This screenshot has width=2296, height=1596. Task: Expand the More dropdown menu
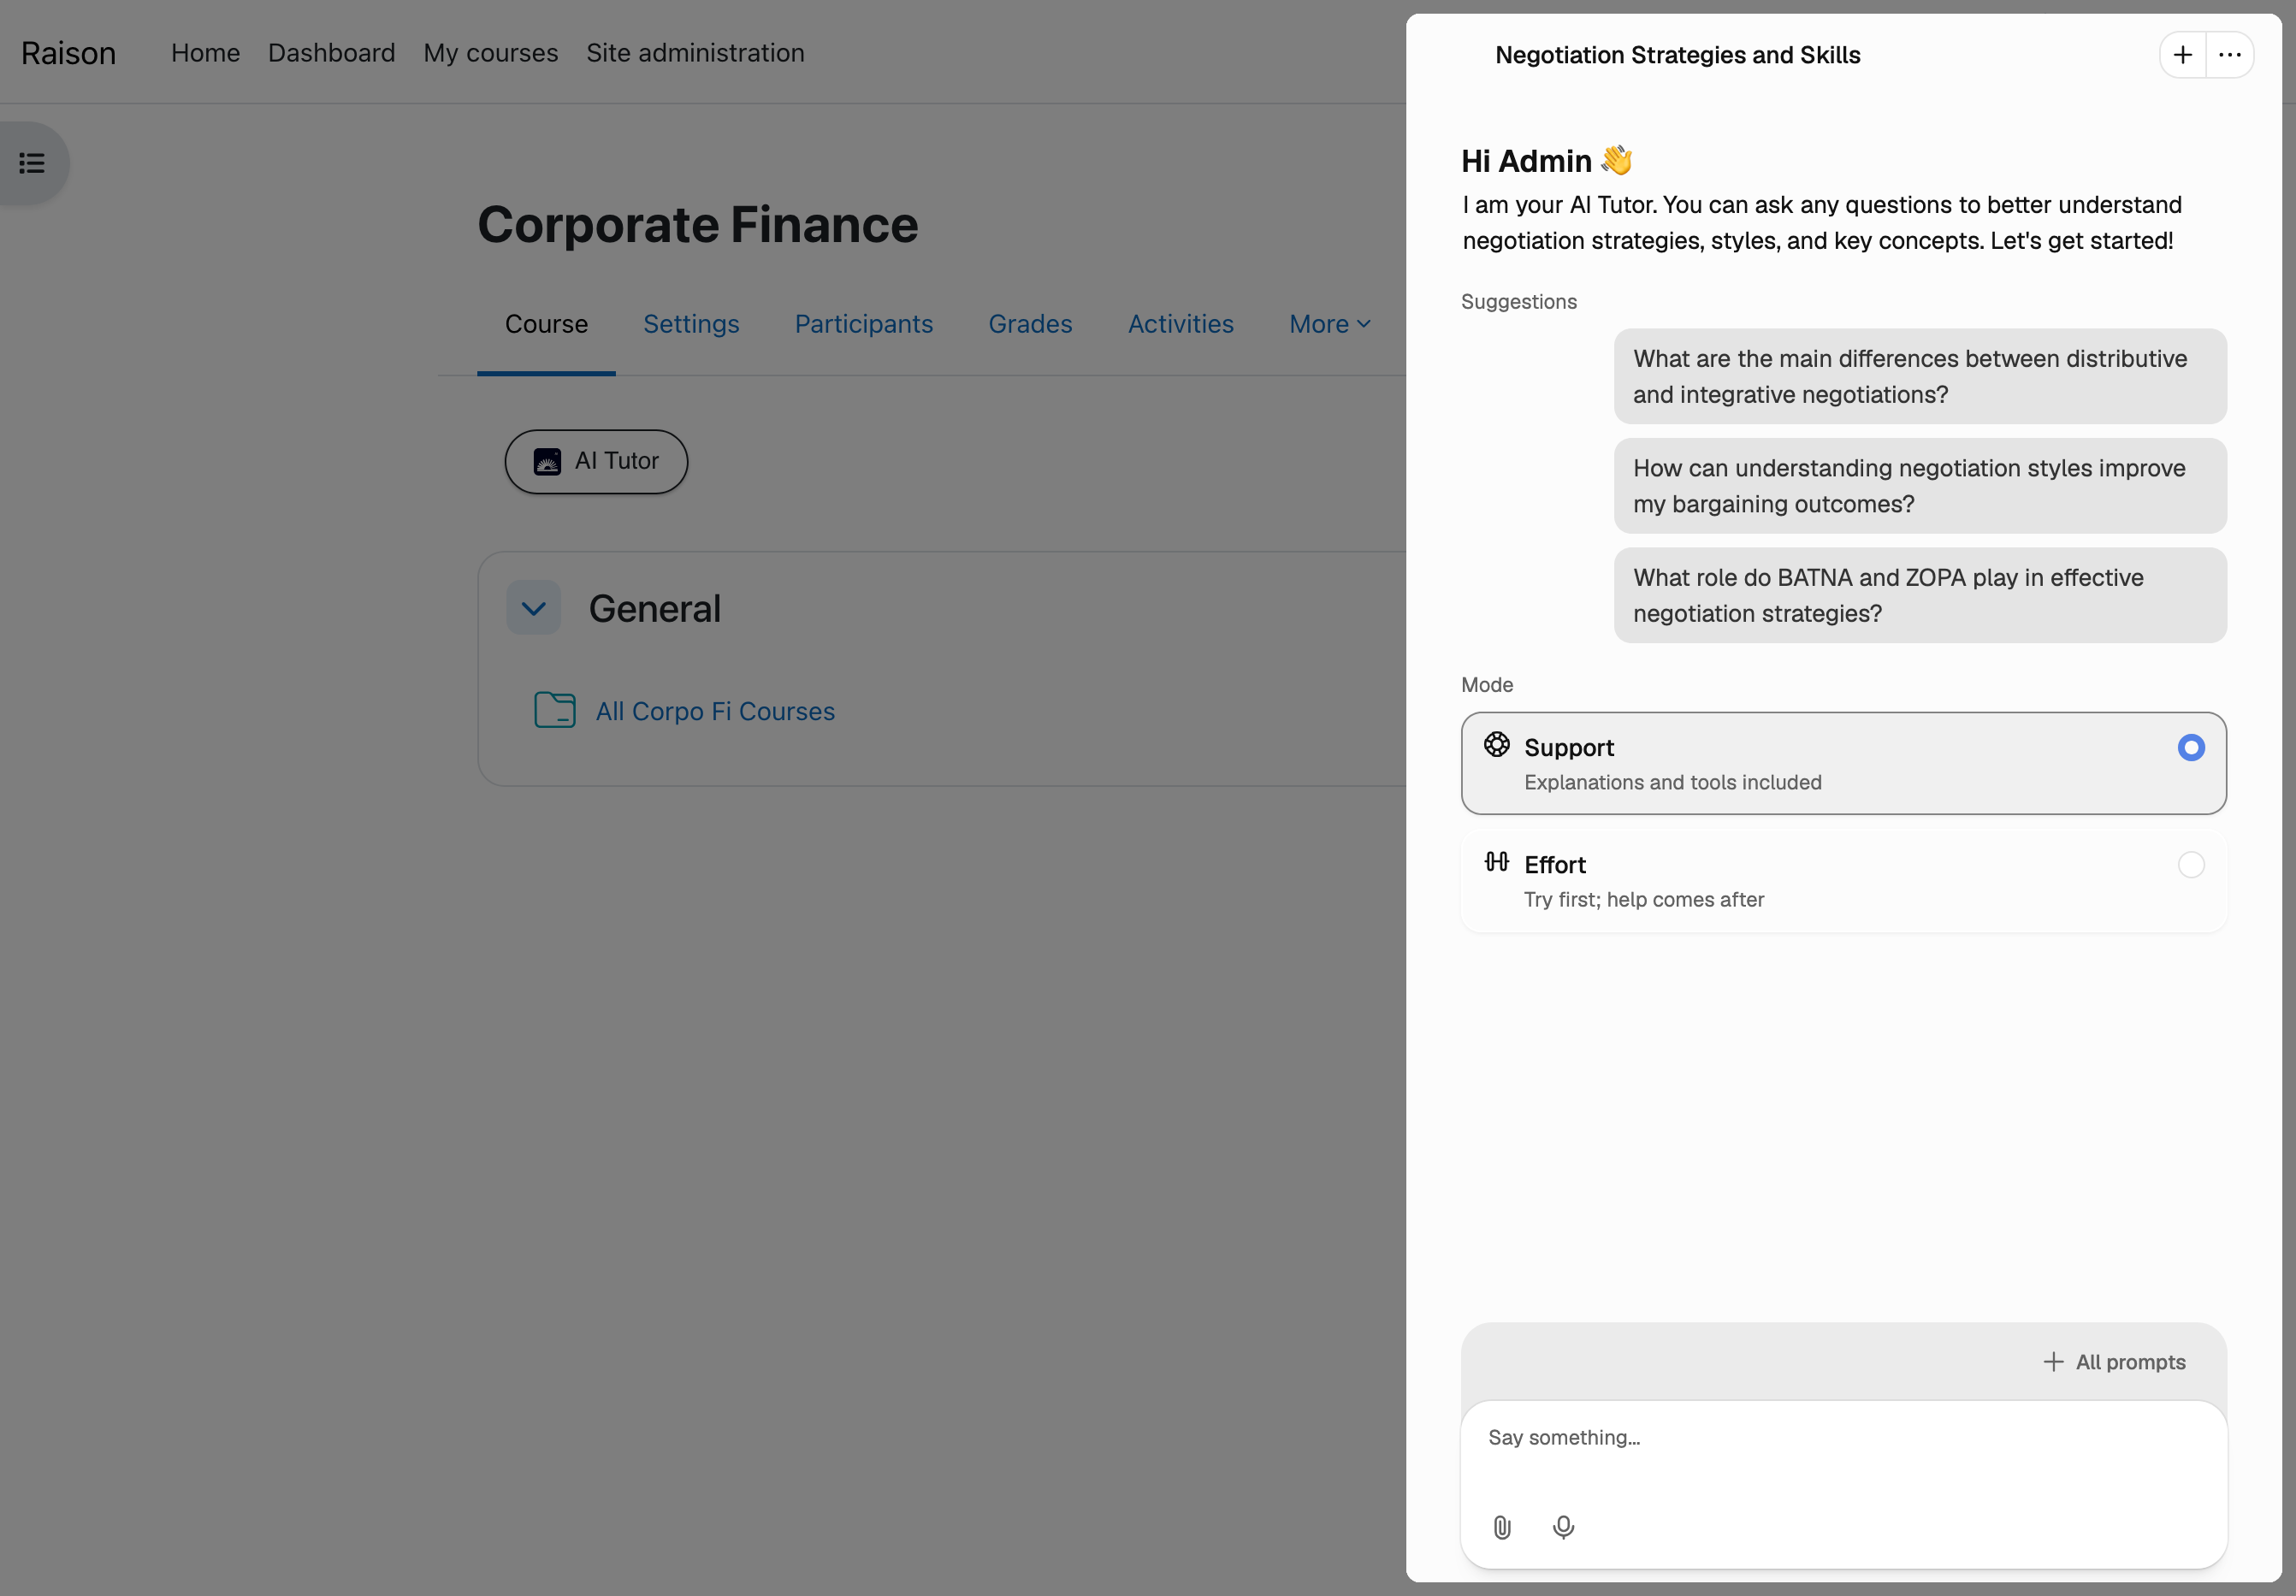click(x=1329, y=324)
